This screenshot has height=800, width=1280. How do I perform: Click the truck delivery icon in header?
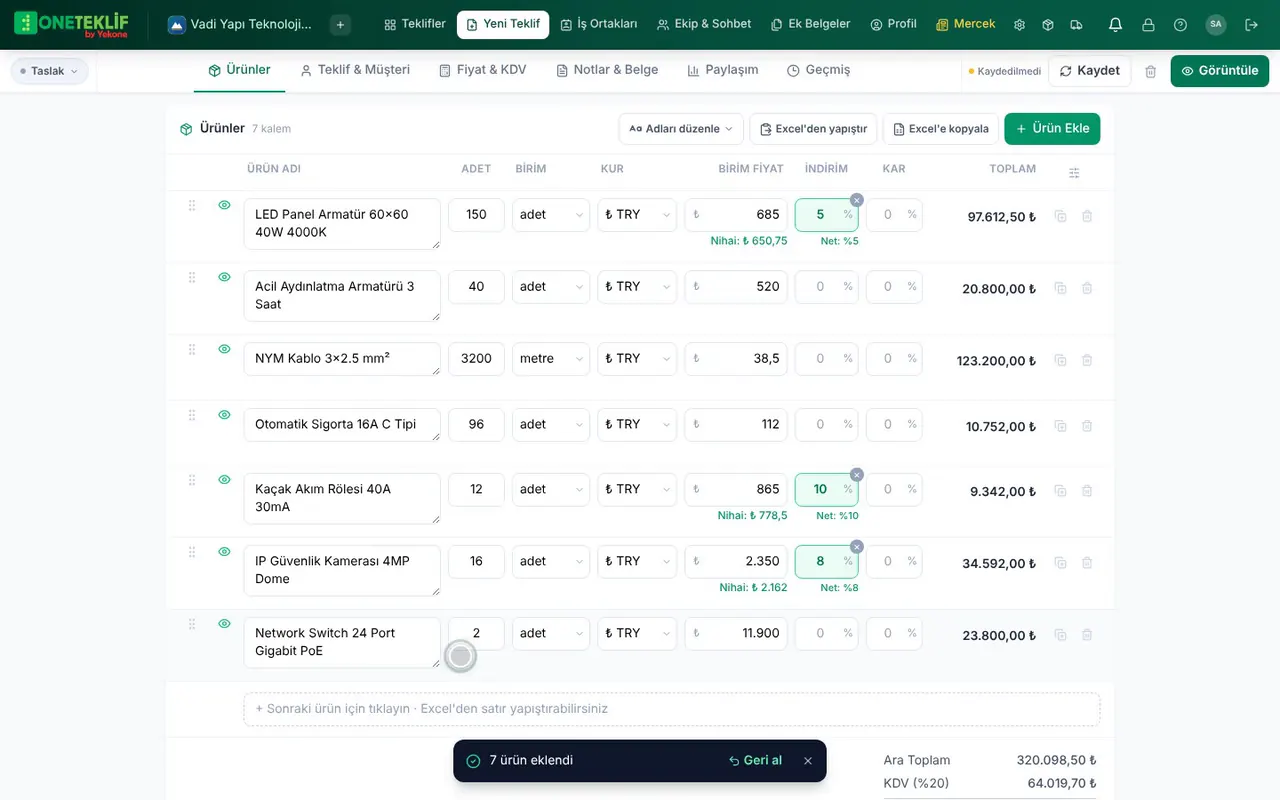pos(1076,24)
